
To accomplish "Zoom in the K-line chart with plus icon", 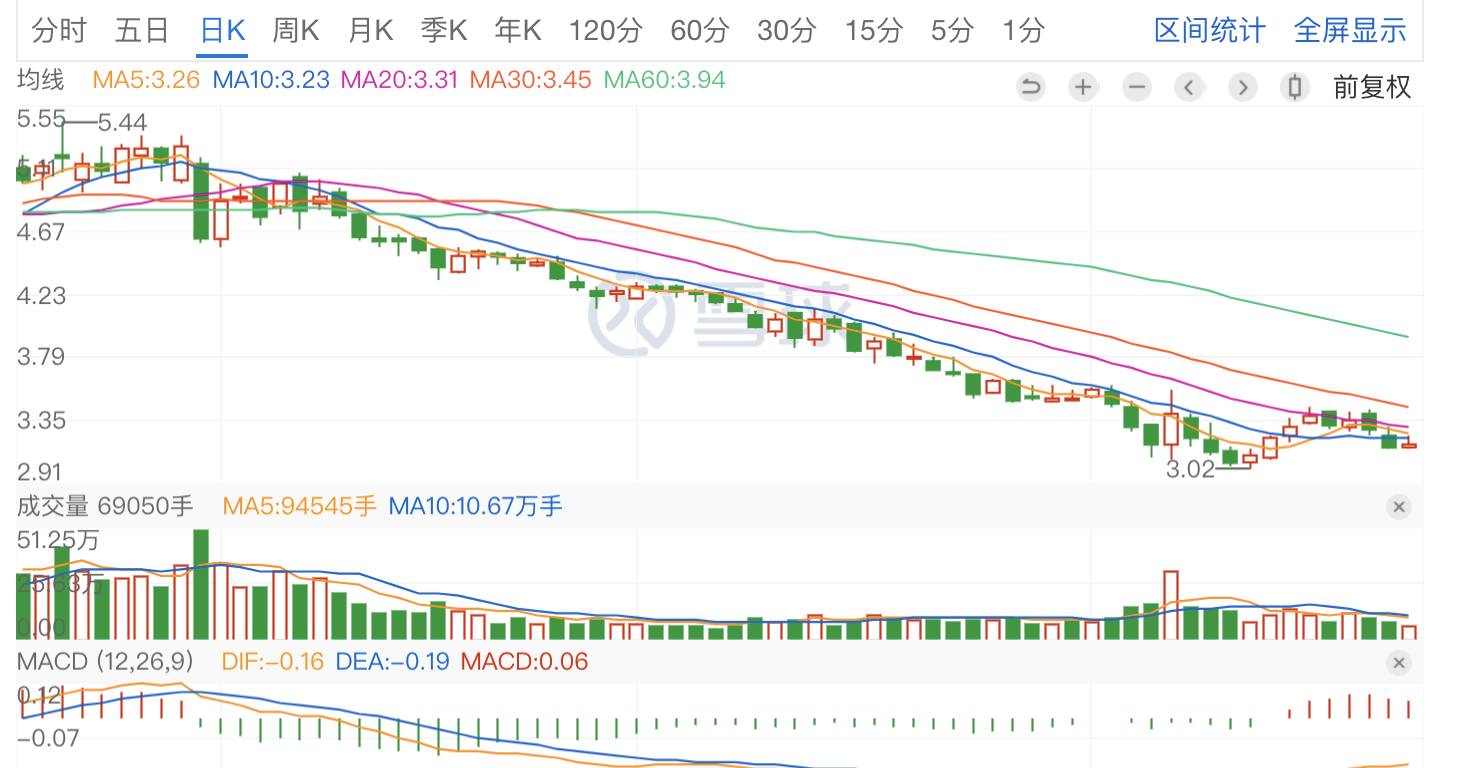I will click(x=1083, y=88).
